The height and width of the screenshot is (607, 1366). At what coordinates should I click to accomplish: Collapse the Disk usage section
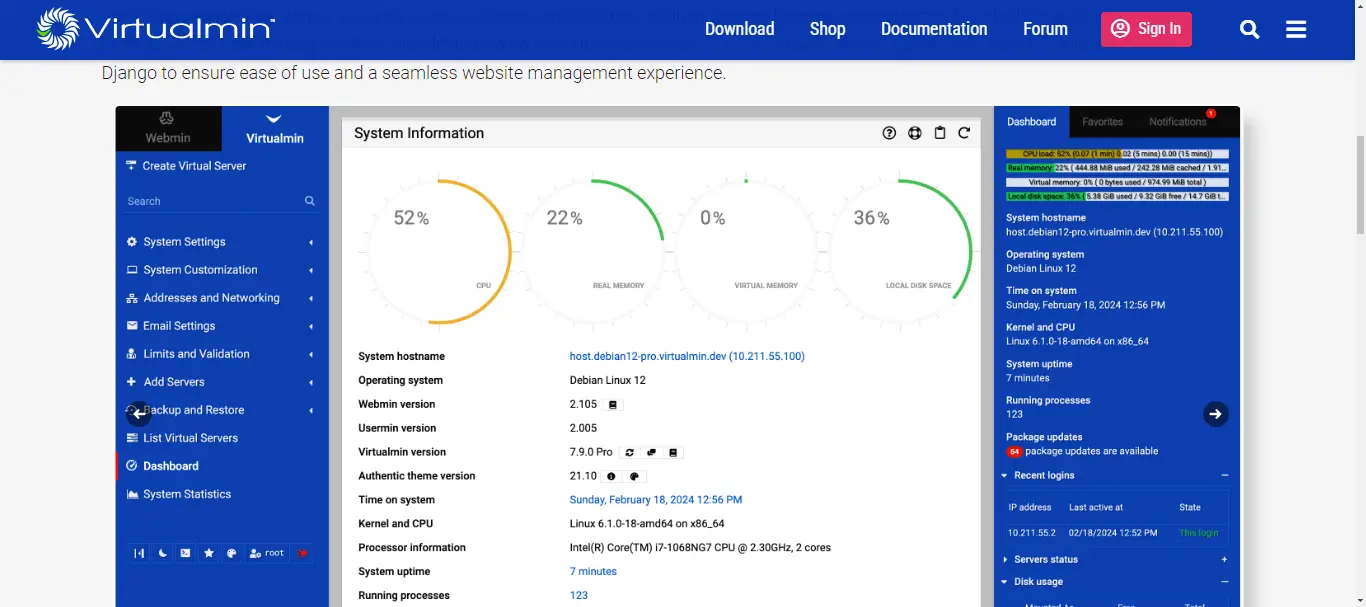pos(1224,582)
